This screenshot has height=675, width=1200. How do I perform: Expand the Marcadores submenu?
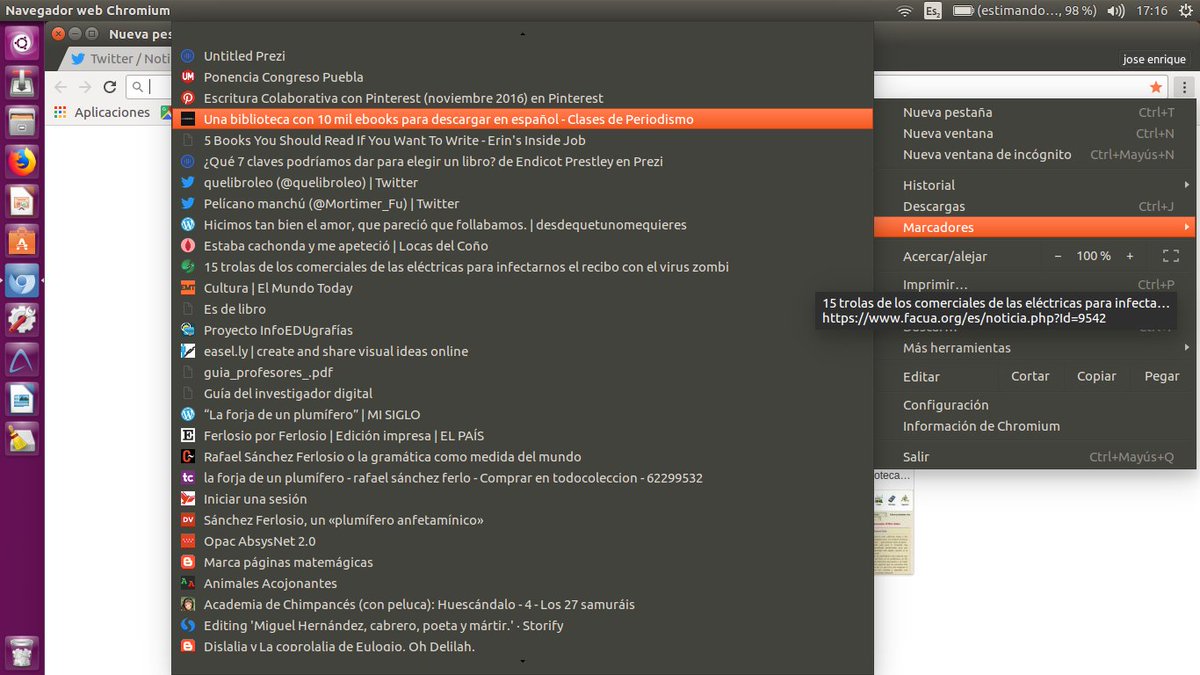1034,227
